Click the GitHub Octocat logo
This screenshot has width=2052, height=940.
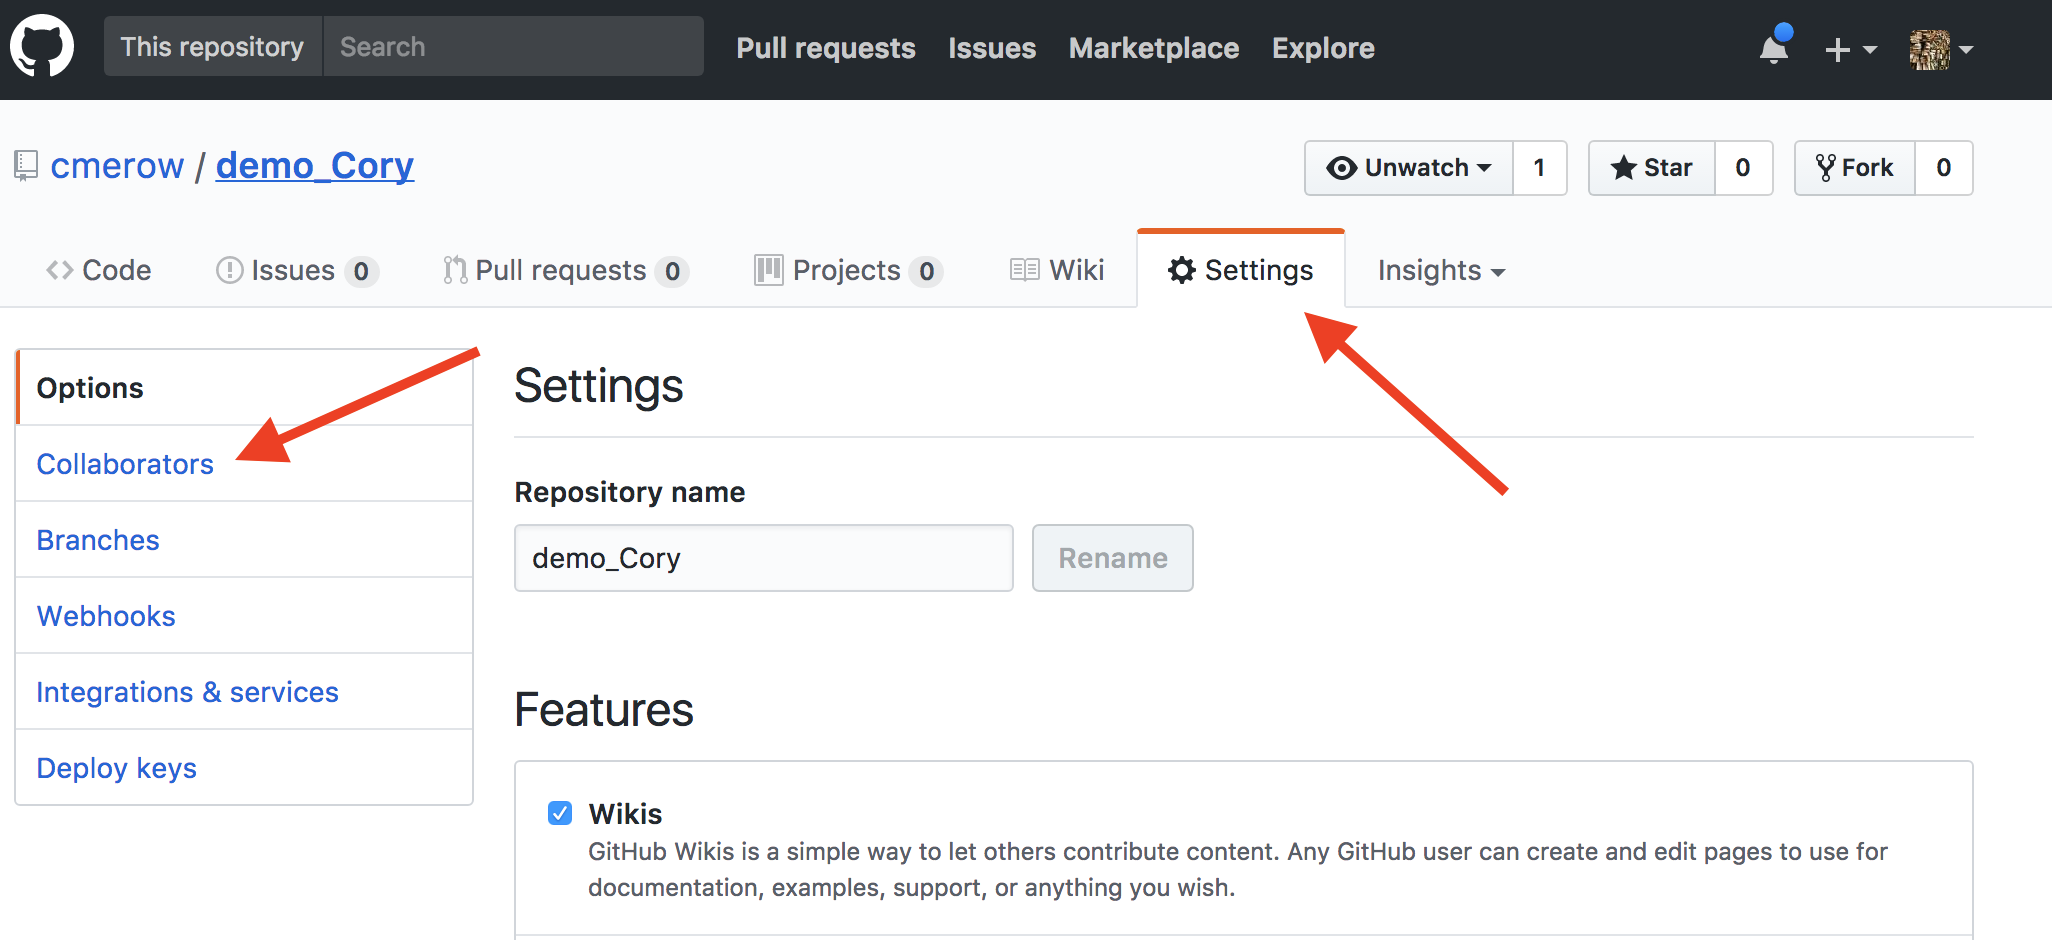(42, 46)
